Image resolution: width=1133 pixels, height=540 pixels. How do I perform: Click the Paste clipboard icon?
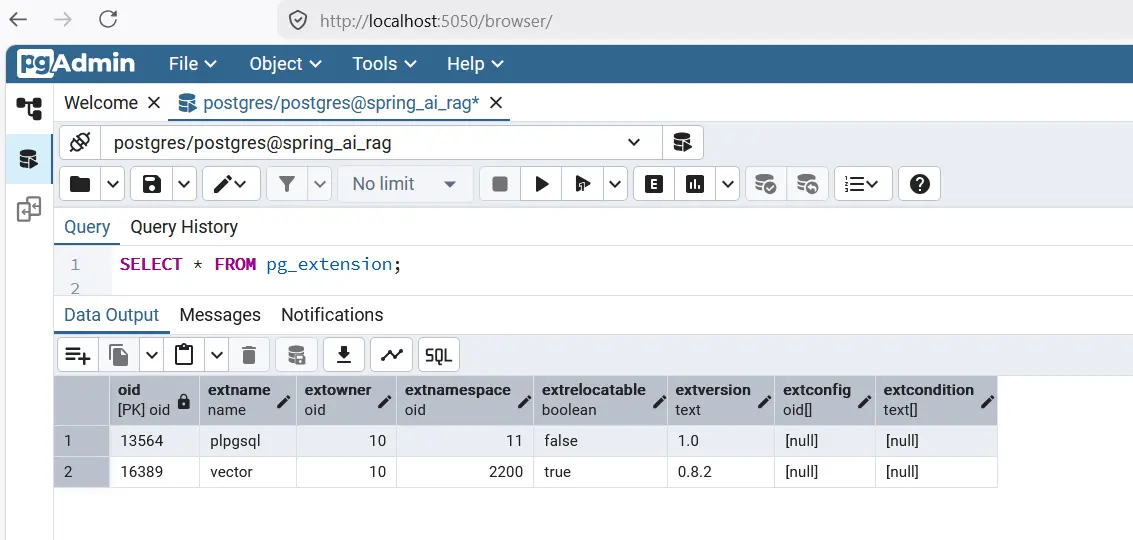pyautogui.click(x=184, y=355)
